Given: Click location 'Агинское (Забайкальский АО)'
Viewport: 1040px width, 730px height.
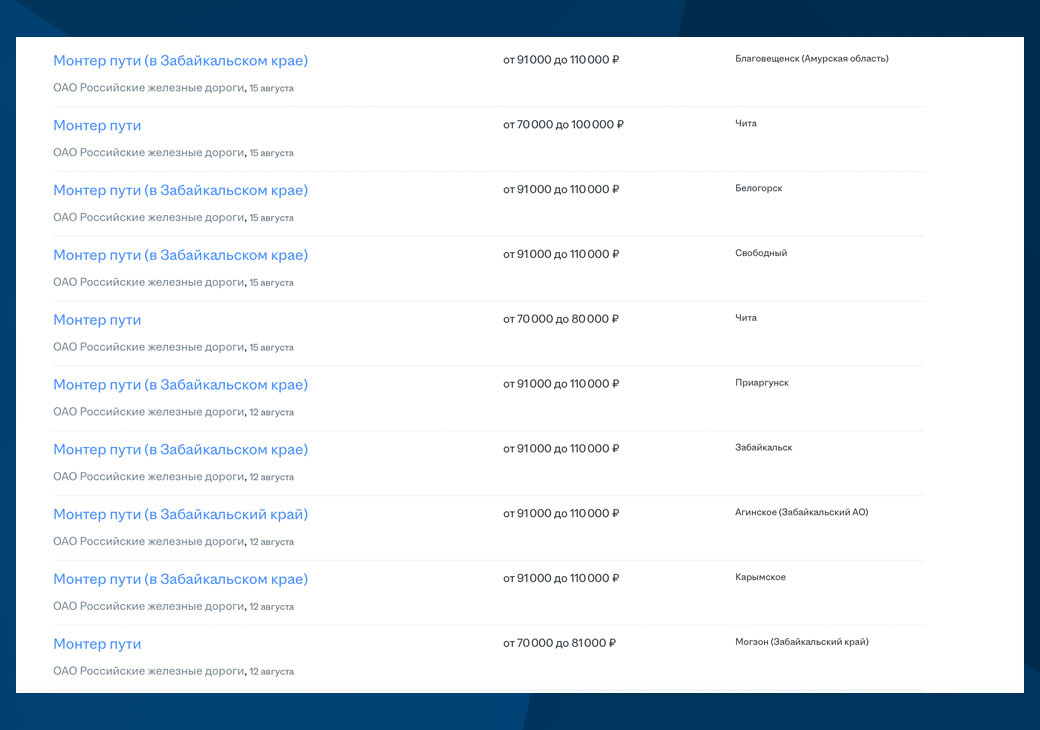Looking at the screenshot, I should (801, 512).
